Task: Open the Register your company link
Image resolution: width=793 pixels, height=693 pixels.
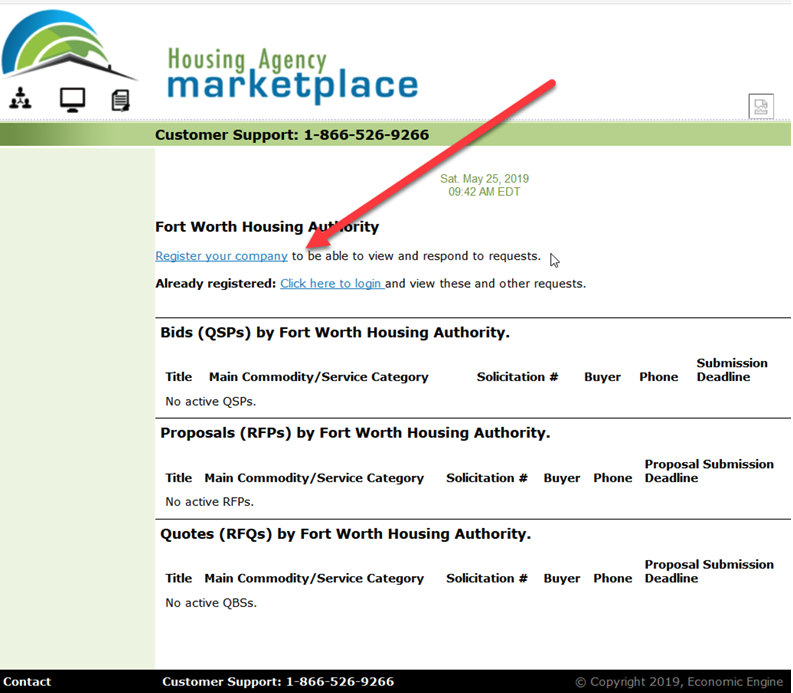Action: (x=222, y=256)
